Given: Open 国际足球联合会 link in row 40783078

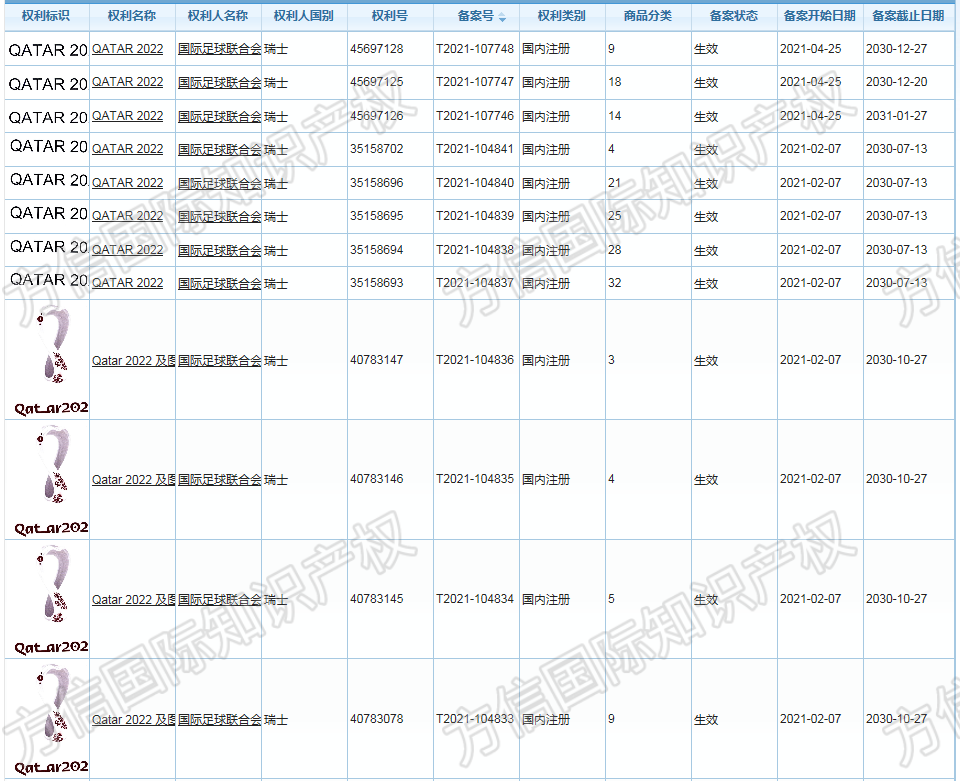Looking at the screenshot, I should point(219,719).
